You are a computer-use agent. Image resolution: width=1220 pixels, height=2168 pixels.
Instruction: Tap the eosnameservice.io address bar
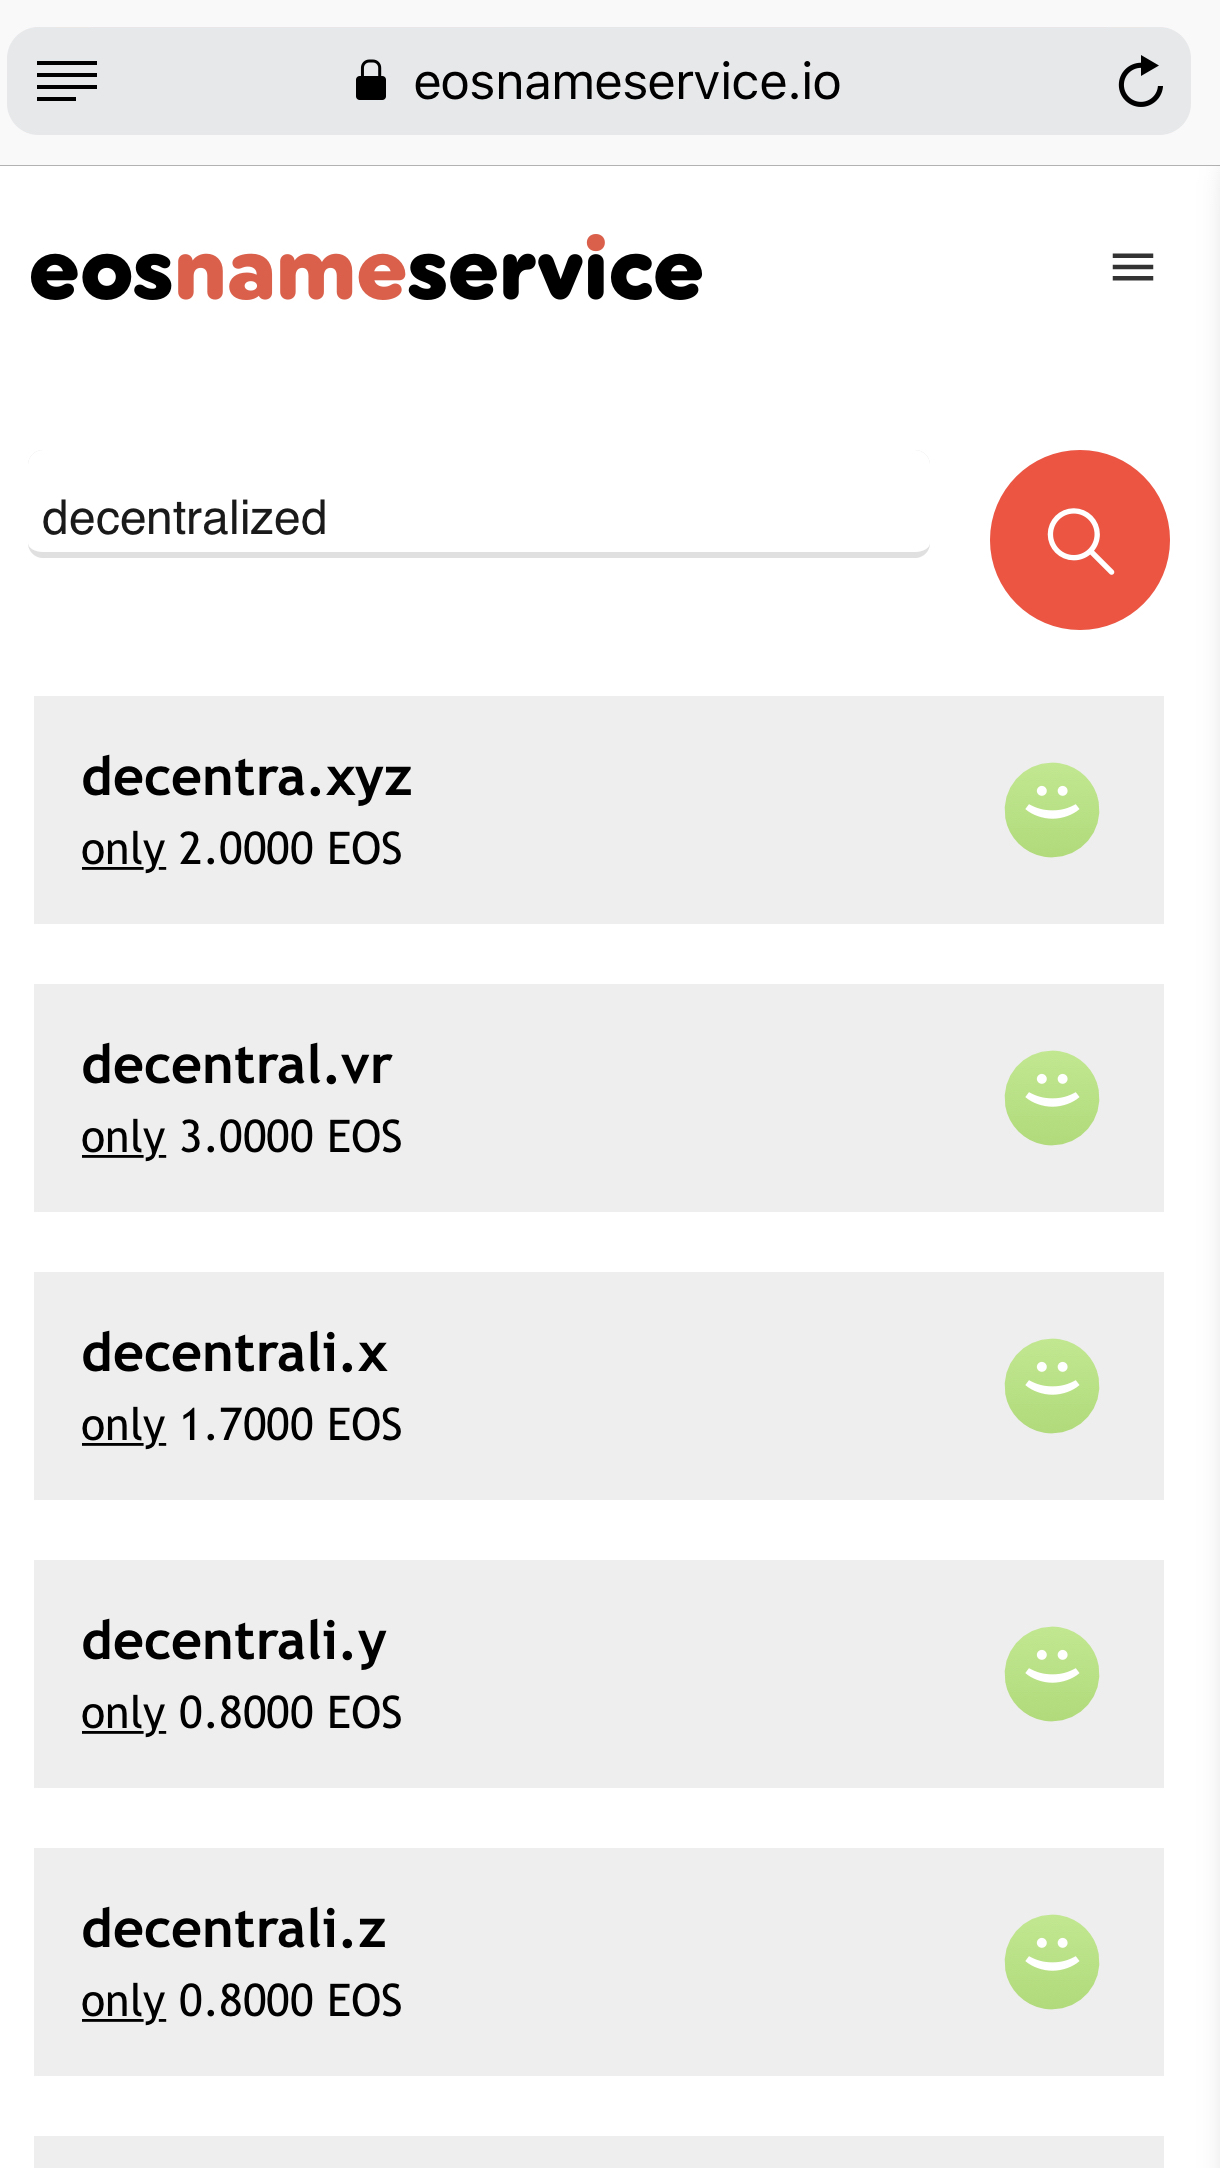pyautogui.click(x=627, y=82)
